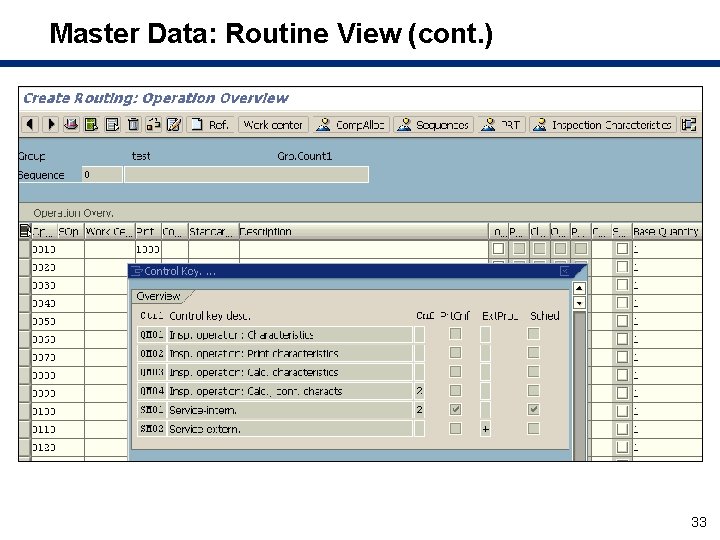This screenshot has width=720, height=540.
Task: Click the next (right arrow) toolbar icon
Action: coord(51,124)
